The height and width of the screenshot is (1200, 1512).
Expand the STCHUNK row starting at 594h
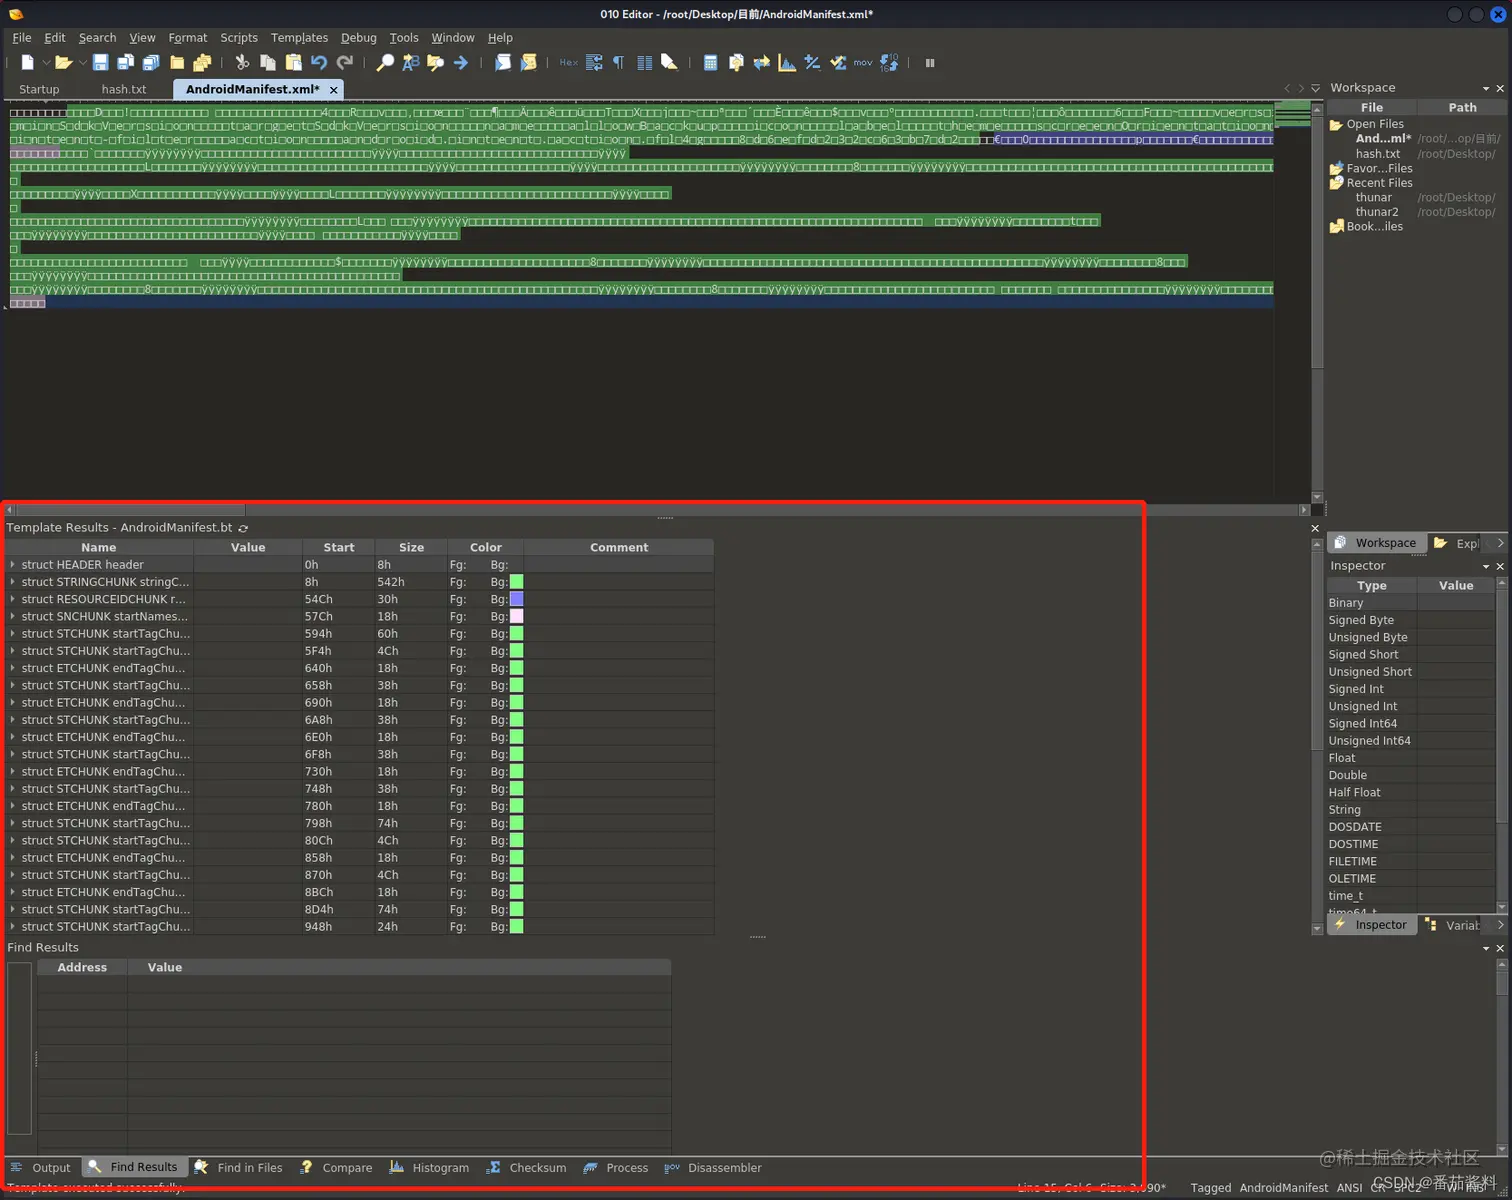coord(13,634)
